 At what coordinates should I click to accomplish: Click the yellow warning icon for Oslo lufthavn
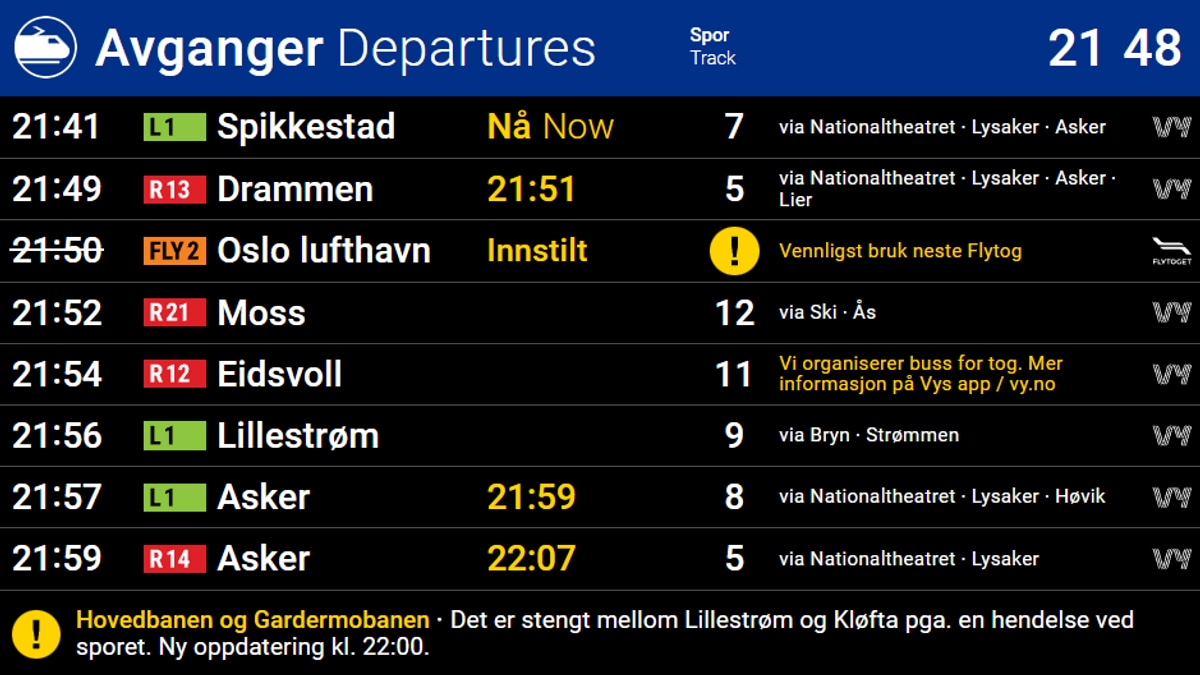734,251
